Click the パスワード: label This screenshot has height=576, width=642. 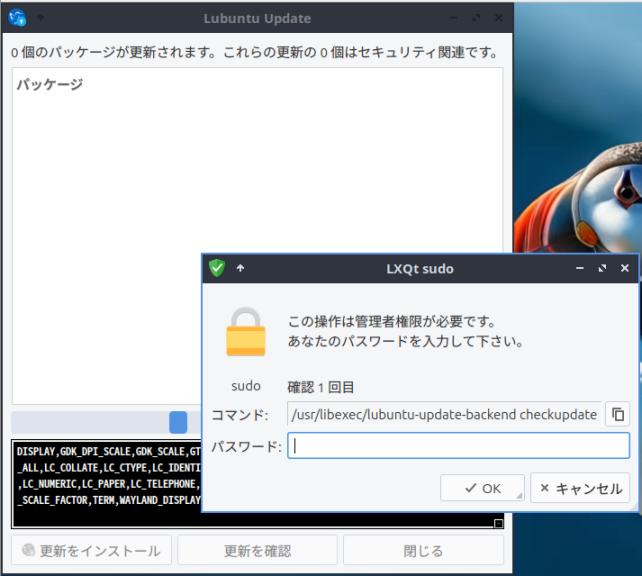pyautogui.click(x=246, y=446)
